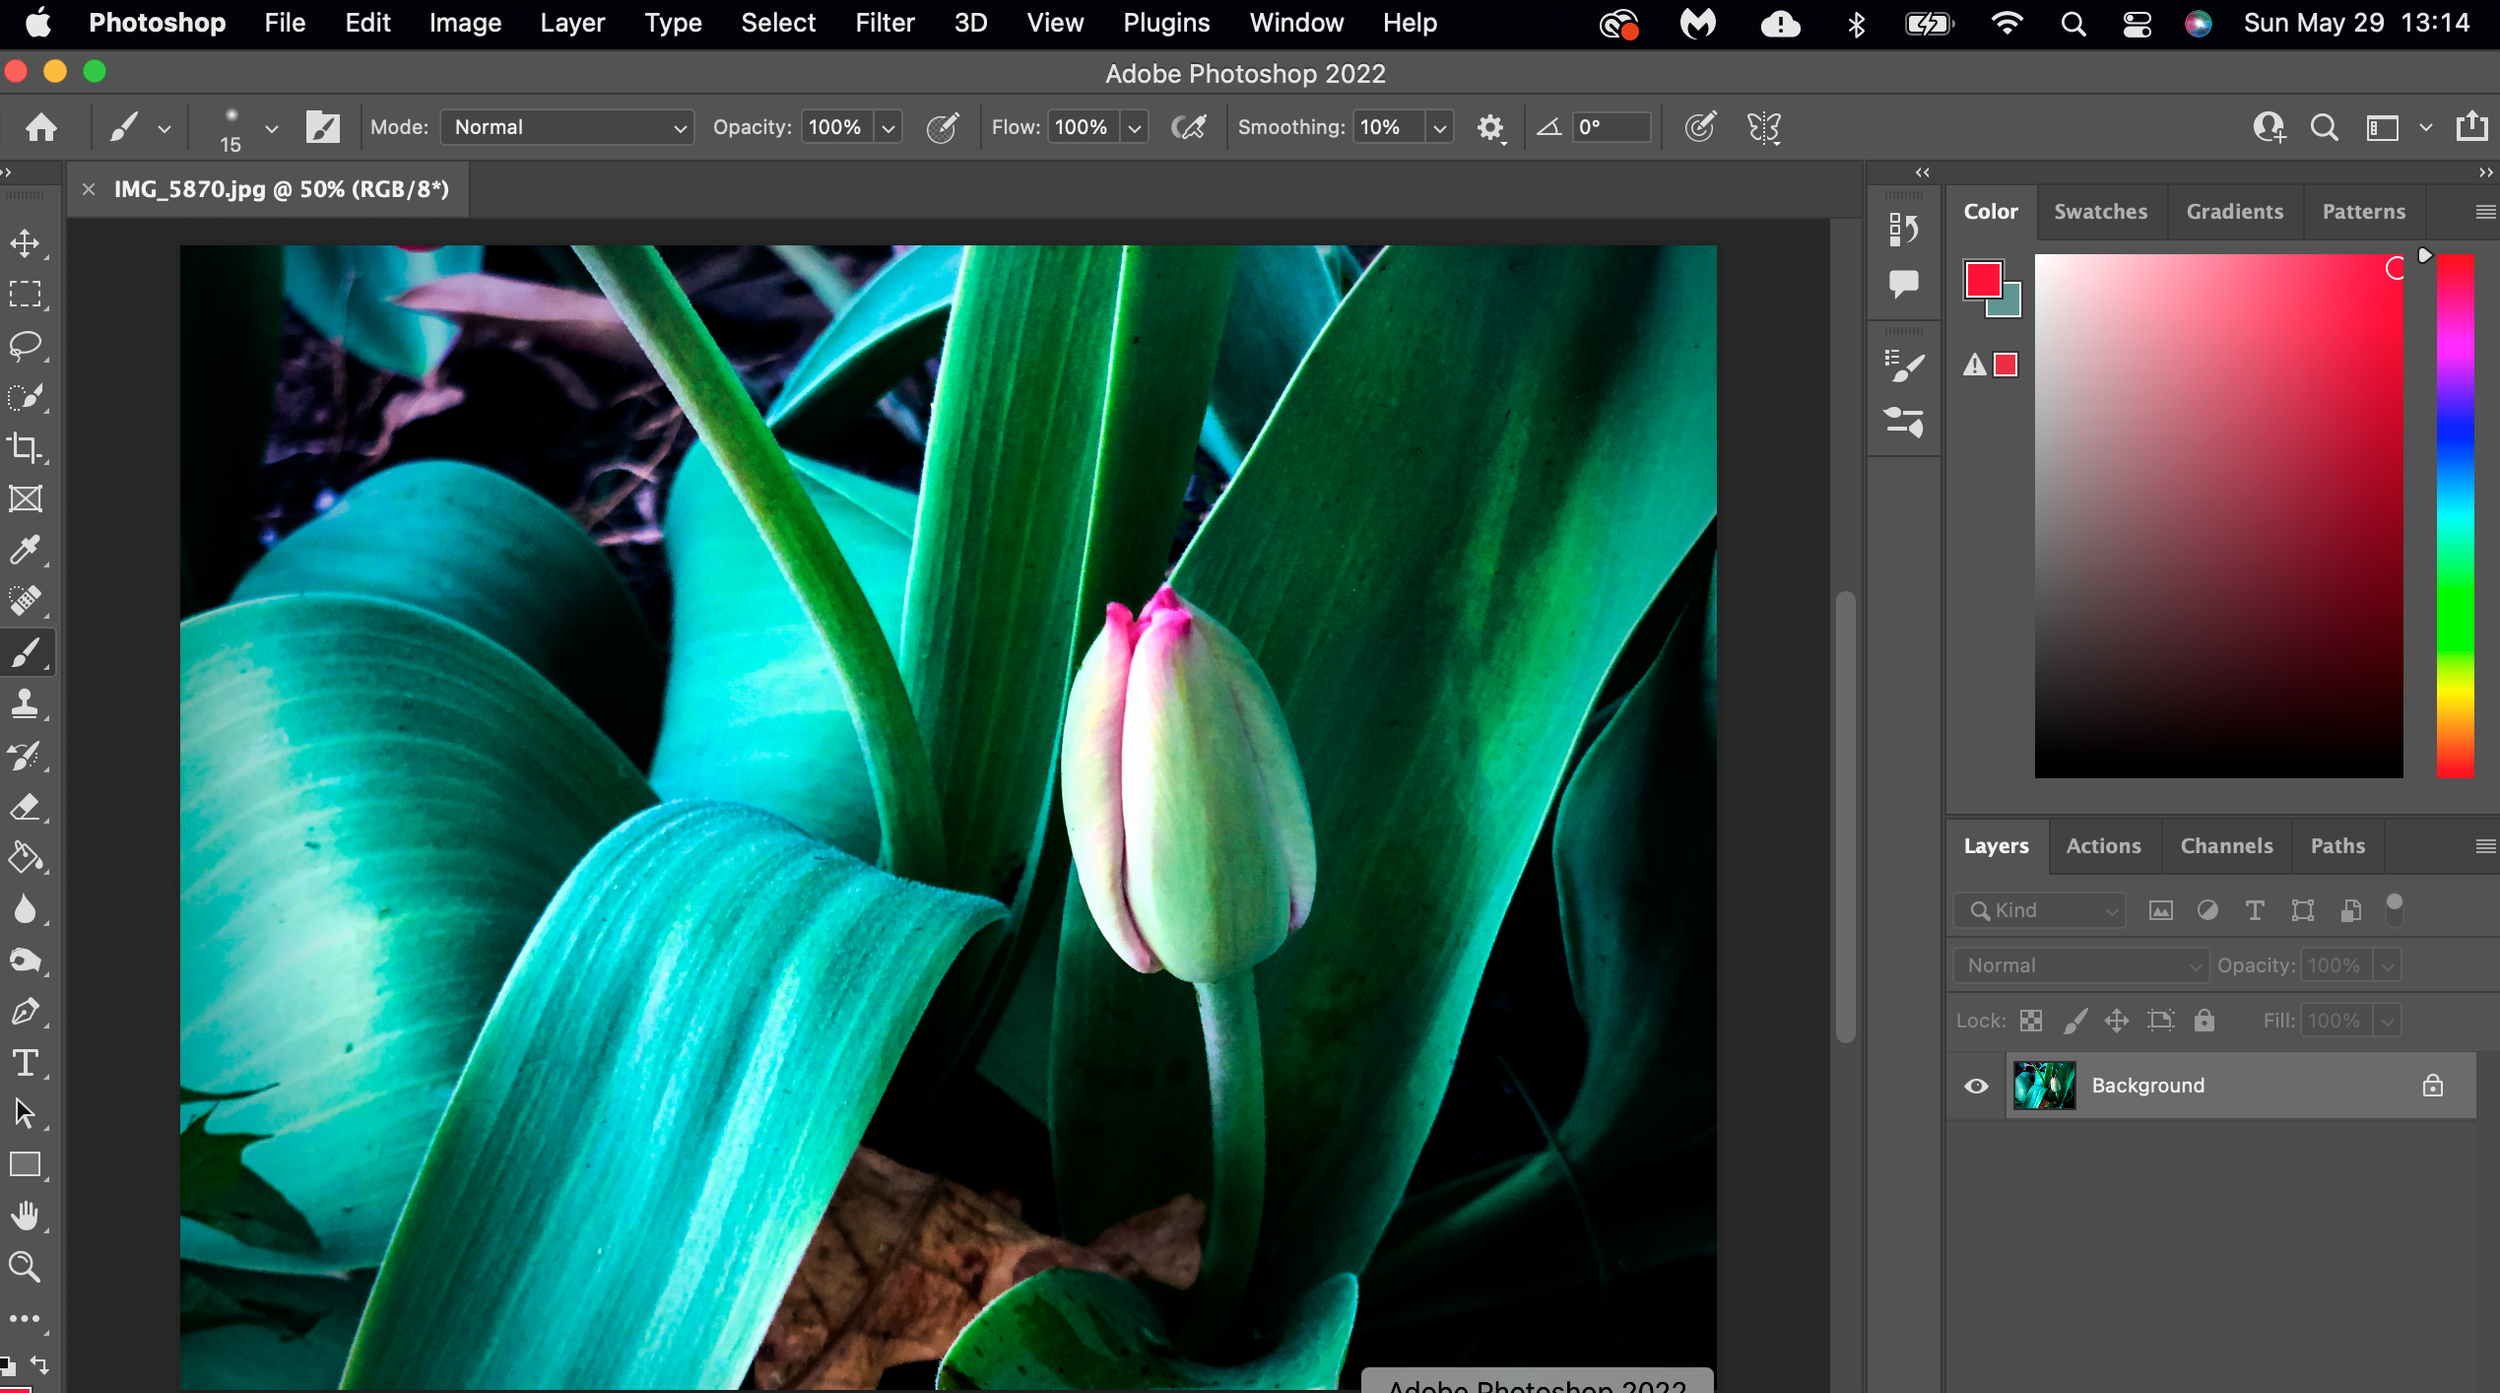Toggle airbrush-style build-up effects
This screenshot has width=2500, height=1393.
click(1188, 127)
